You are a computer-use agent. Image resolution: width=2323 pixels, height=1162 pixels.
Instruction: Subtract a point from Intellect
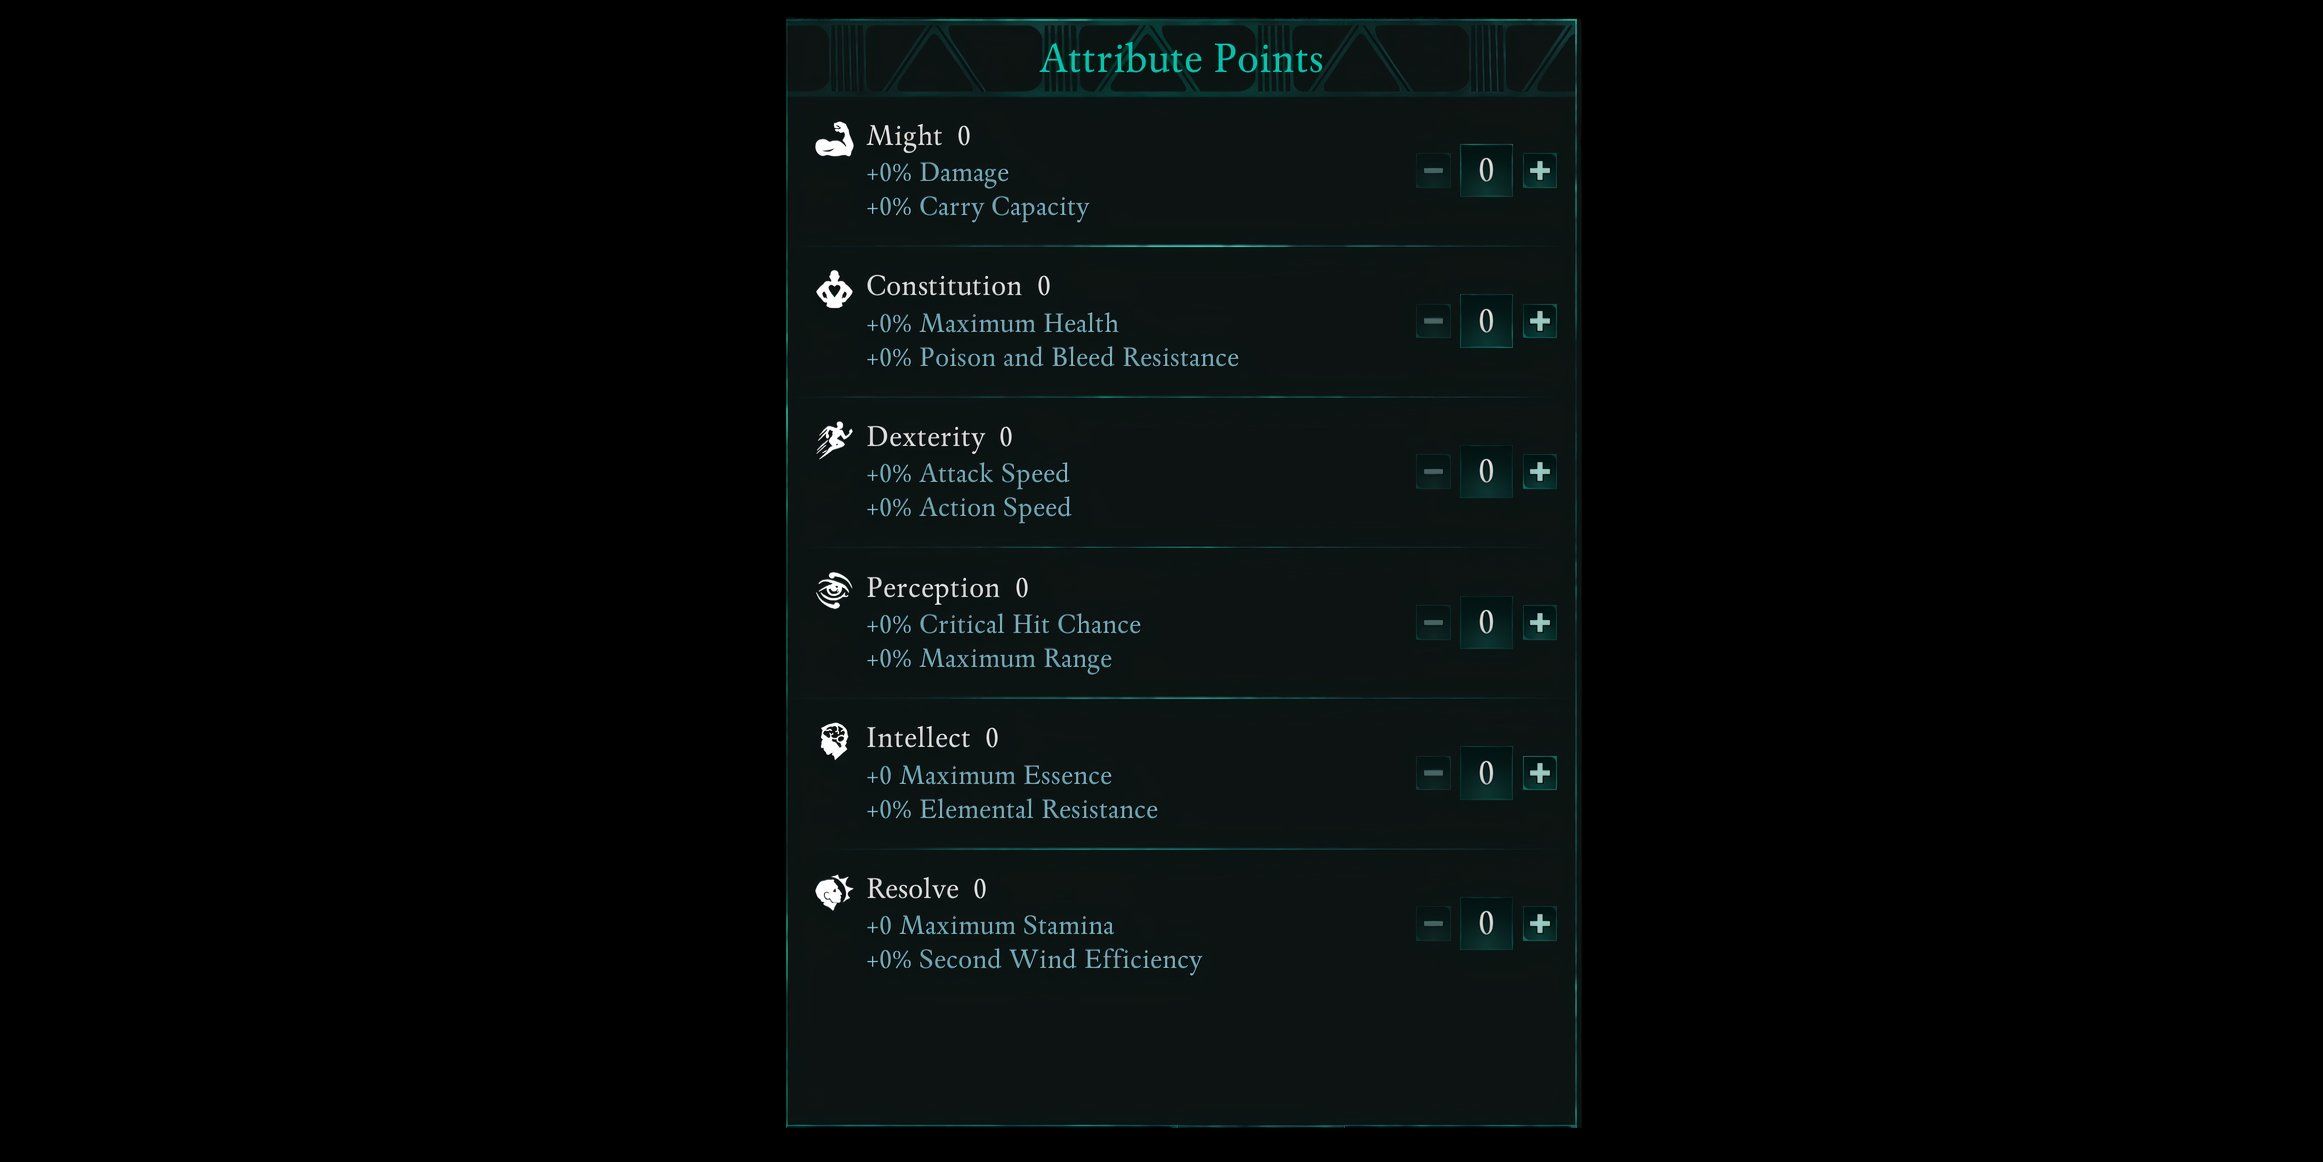click(x=1433, y=773)
